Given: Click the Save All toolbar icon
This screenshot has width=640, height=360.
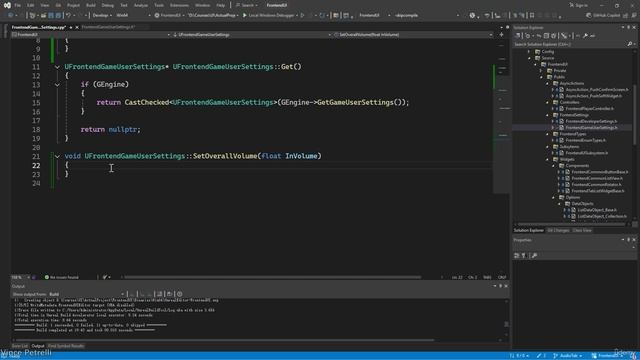Looking at the screenshot, I should [x=58, y=15].
